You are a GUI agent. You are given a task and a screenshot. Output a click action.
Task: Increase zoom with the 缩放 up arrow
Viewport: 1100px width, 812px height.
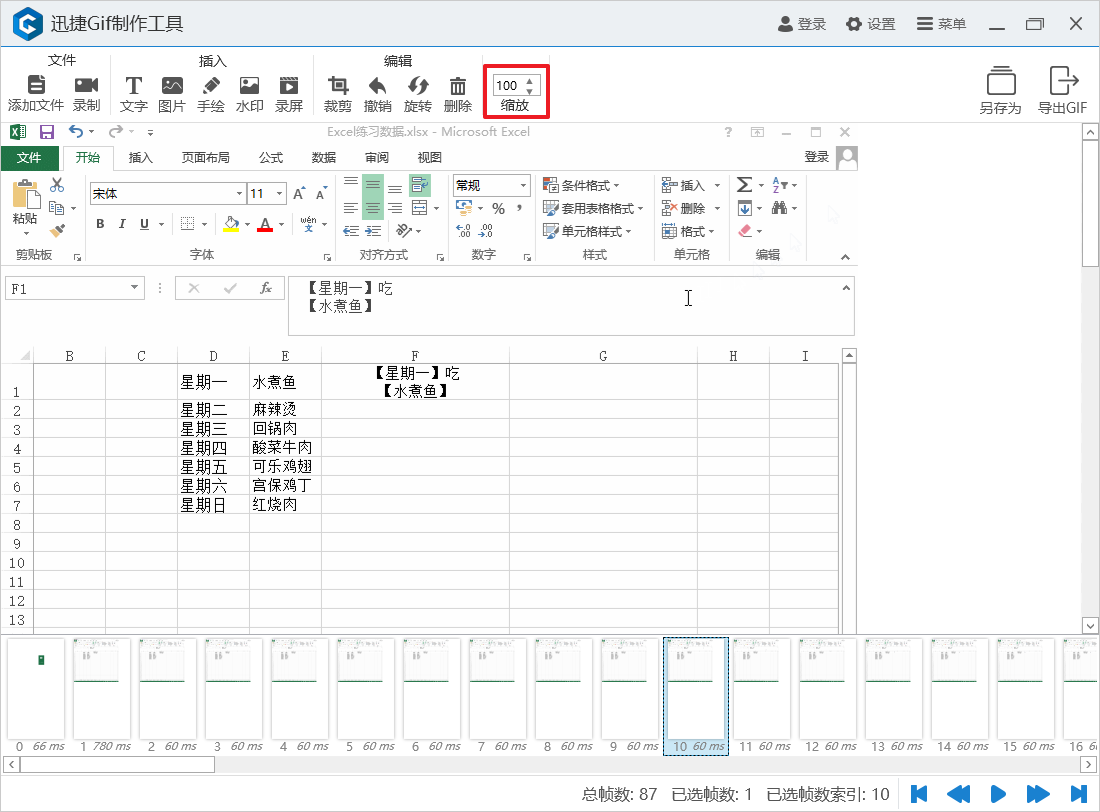[x=529, y=81]
